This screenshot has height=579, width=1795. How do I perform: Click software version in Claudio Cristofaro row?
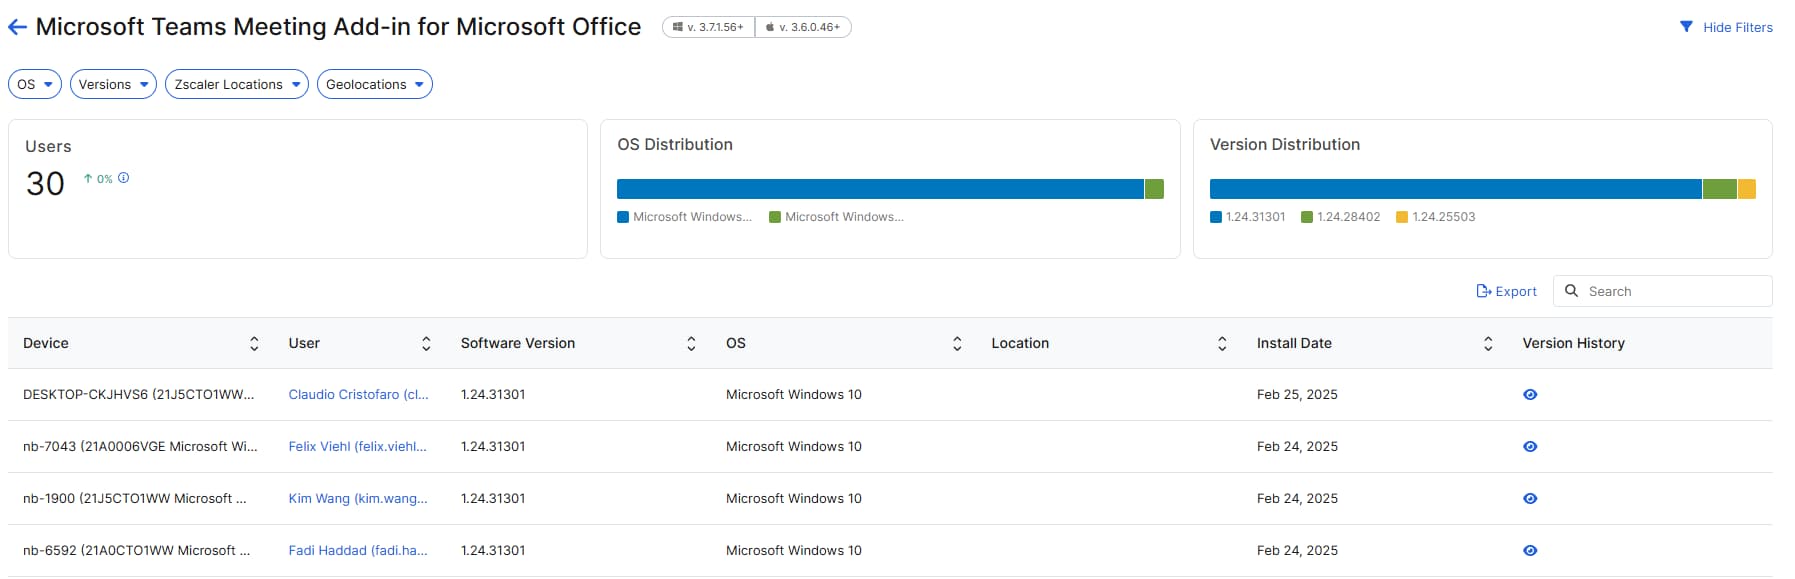coord(493,395)
